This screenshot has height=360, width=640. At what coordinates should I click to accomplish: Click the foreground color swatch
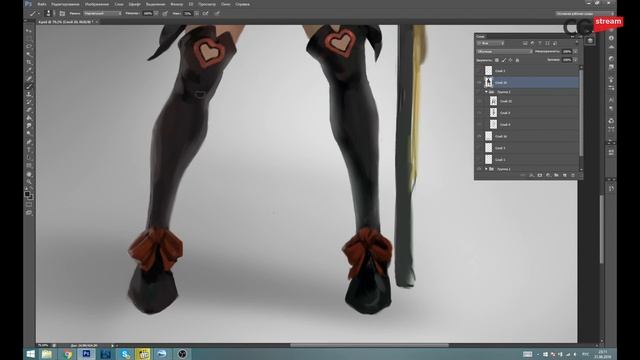coord(27,194)
